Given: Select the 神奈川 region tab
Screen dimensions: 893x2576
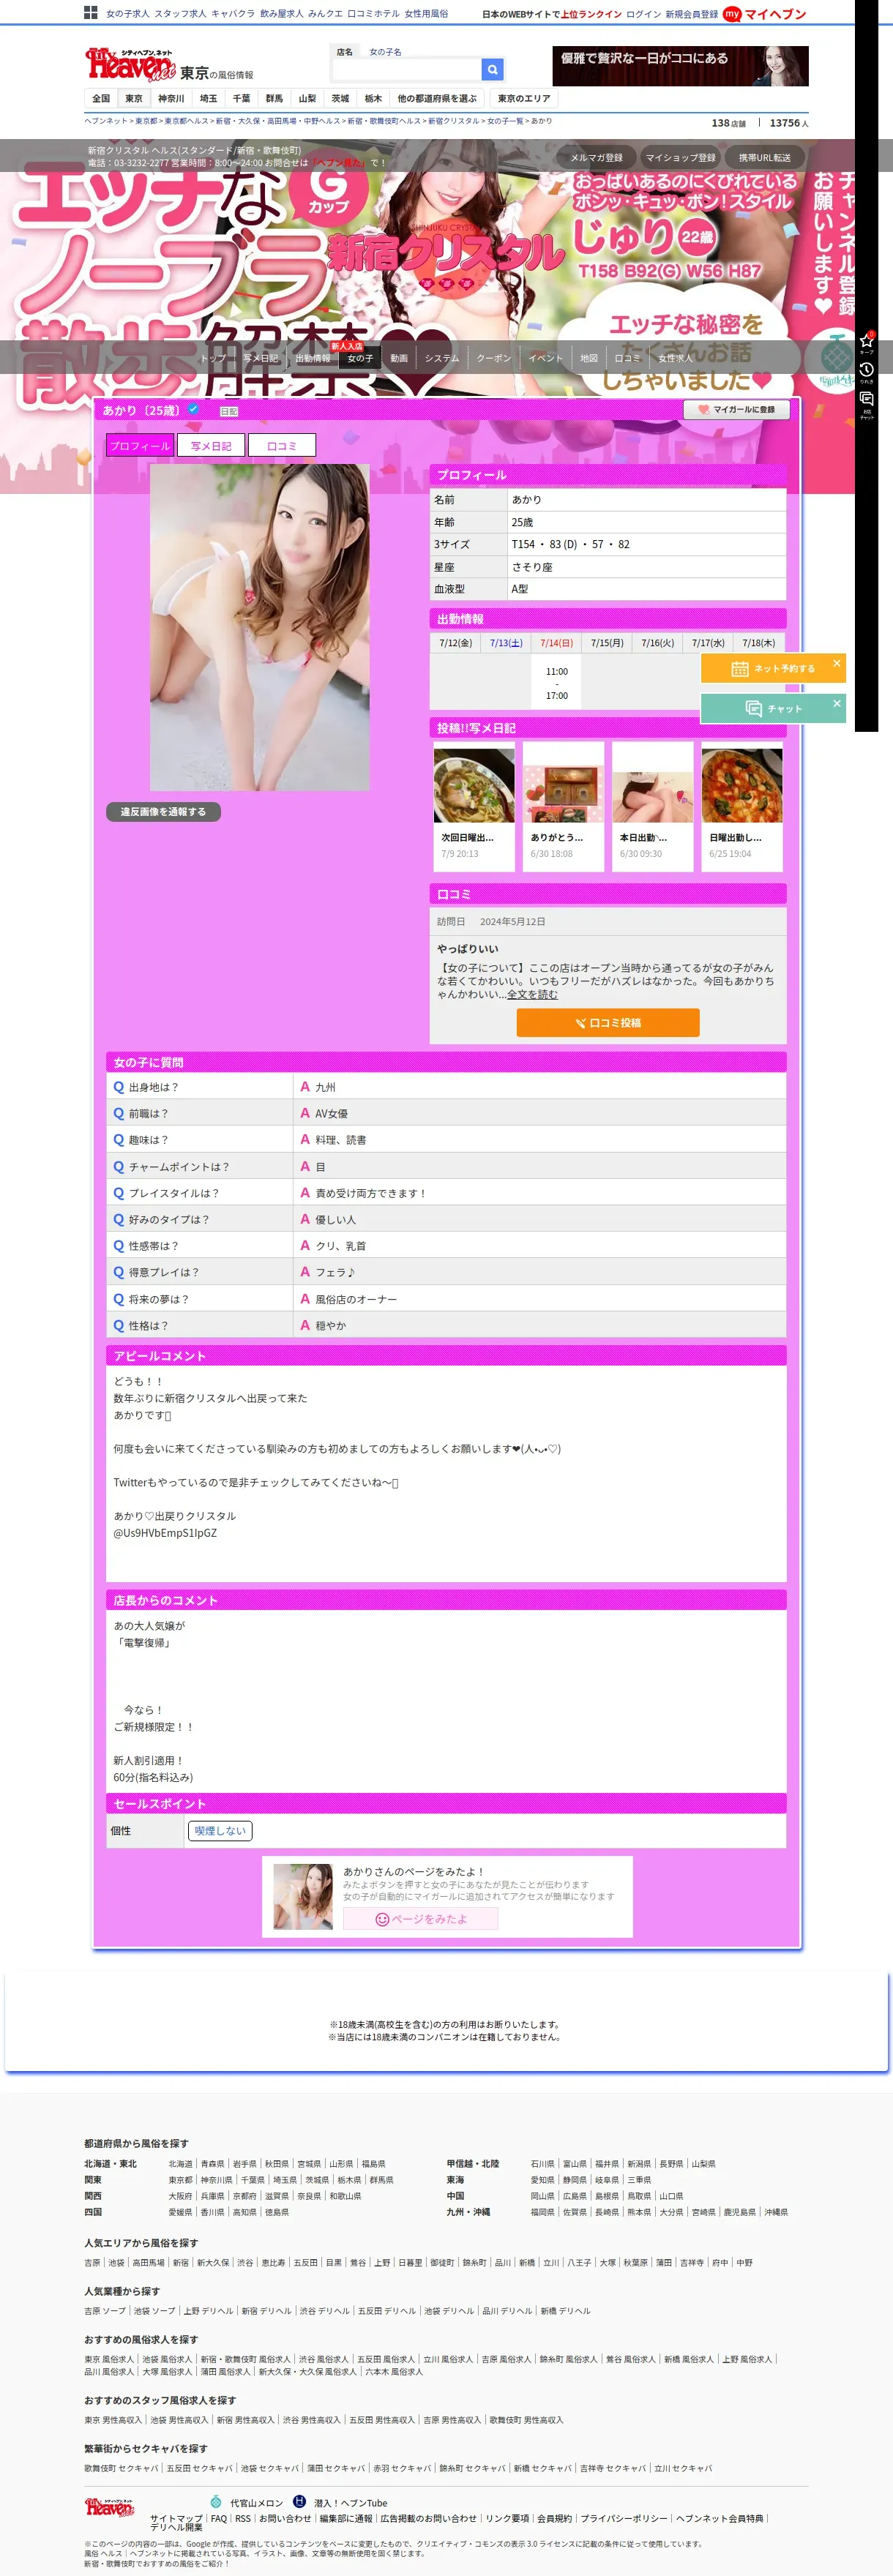Looking at the screenshot, I should [171, 98].
